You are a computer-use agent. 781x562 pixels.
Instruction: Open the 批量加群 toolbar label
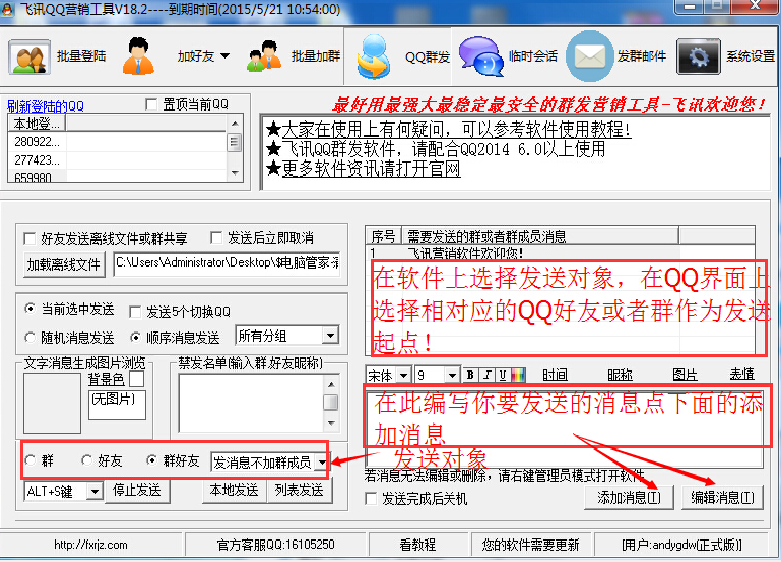316,56
